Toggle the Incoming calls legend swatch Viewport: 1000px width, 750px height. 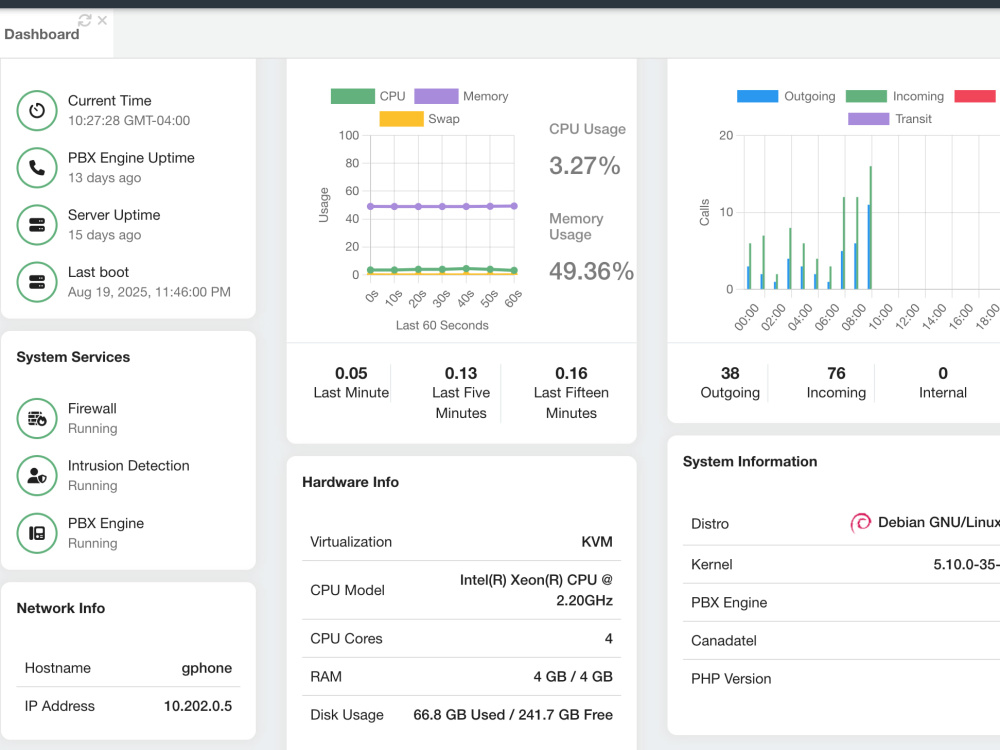(x=866, y=96)
